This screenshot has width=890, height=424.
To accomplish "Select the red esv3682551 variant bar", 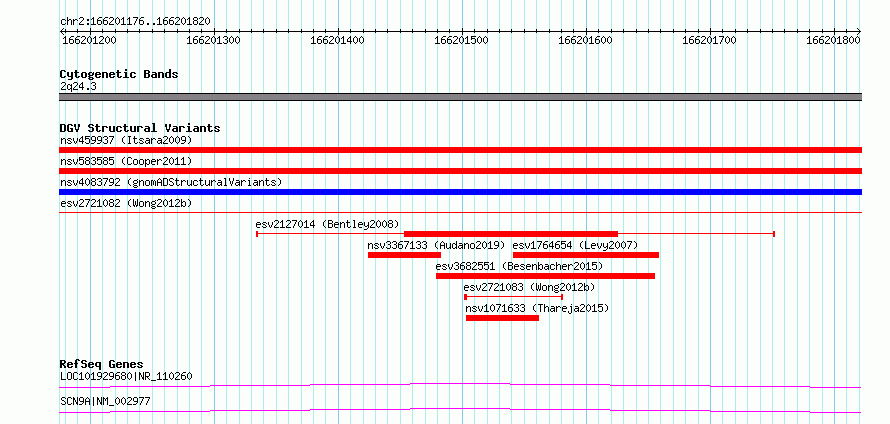I will click(x=545, y=276).
